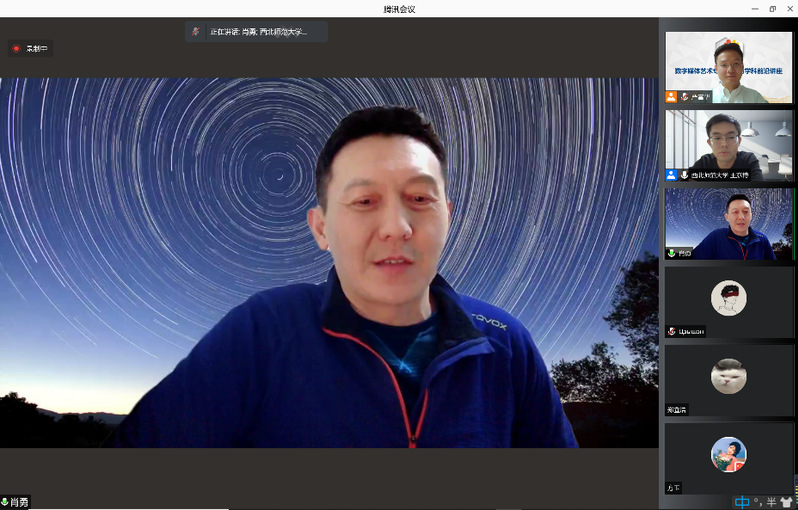Click the green microphone icon beside the 肖勇 label at the window bottom

[5, 502]
